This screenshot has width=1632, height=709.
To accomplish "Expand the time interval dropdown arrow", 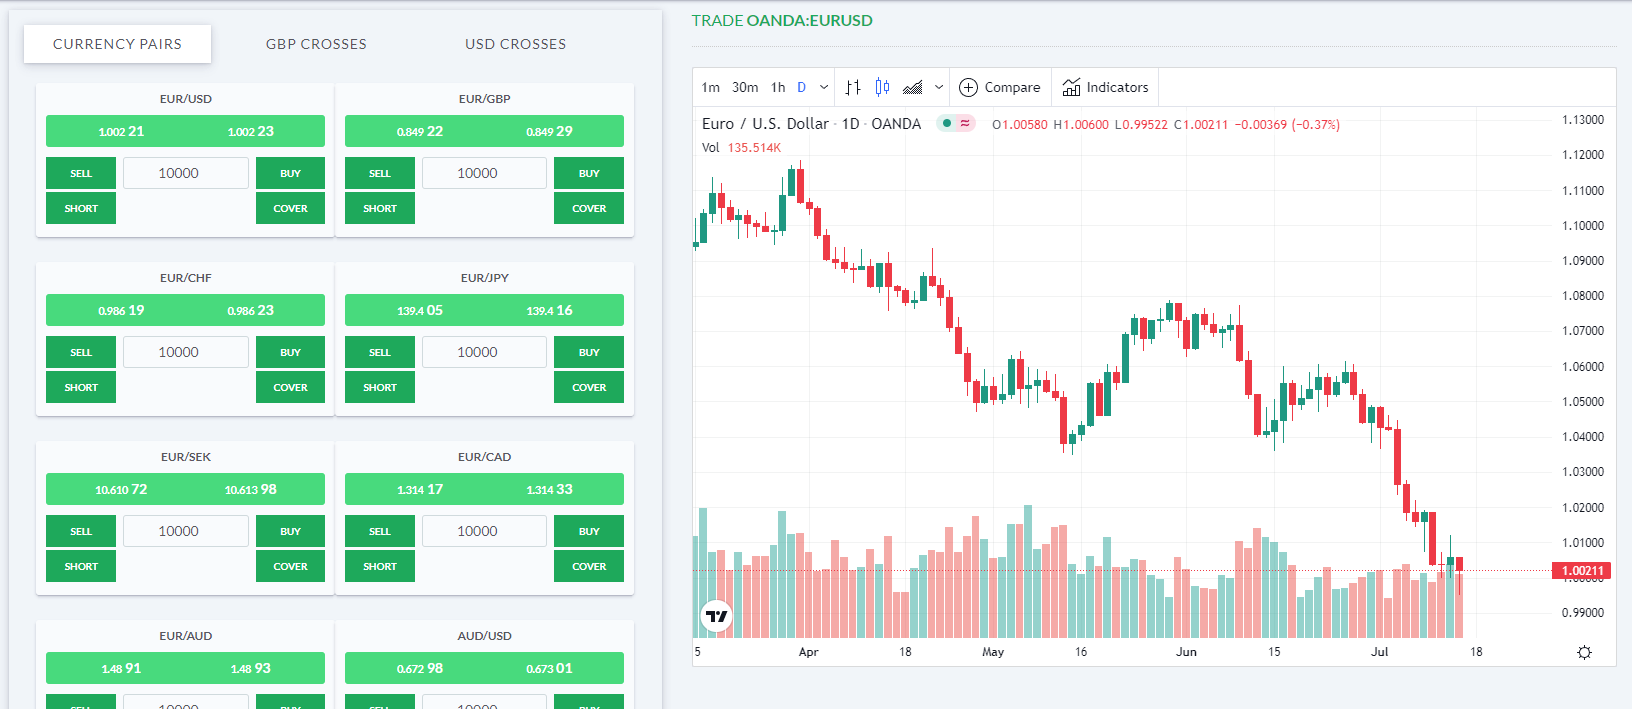I will pyautogui.click(x=824, y=87).
